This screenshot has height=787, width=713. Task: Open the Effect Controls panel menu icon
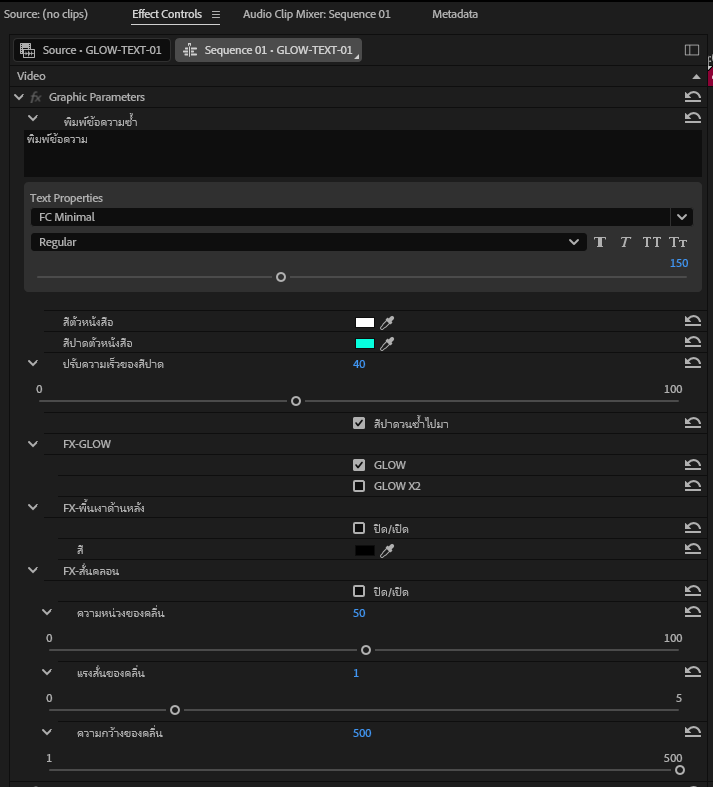215,15
